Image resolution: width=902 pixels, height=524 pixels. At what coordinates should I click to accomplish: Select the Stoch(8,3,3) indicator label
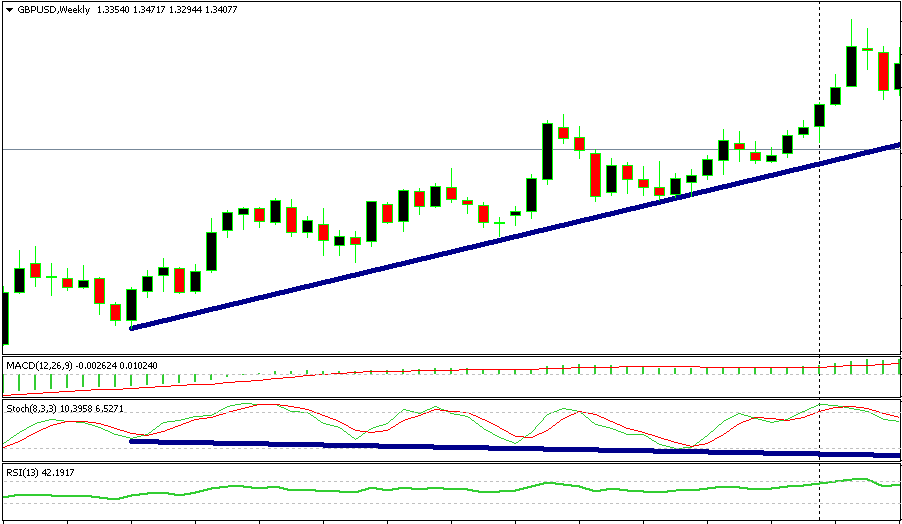(33, 410)
